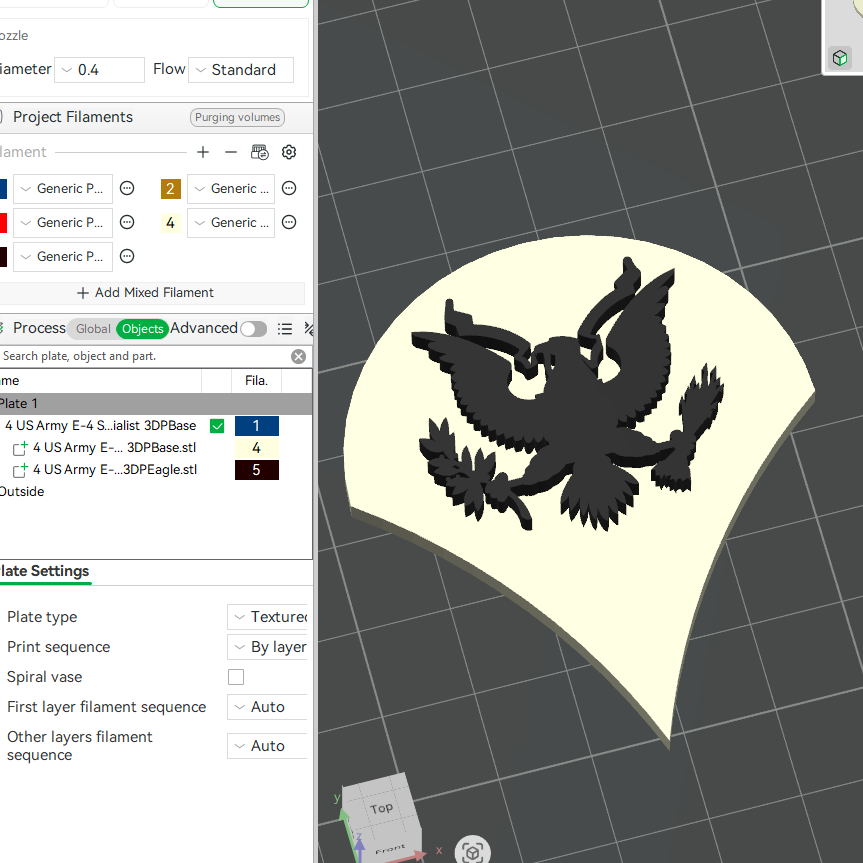The image size is (863, 863).
Task: Switch process scope to Global
Action: pyautogui.click(x=93, y=329)
